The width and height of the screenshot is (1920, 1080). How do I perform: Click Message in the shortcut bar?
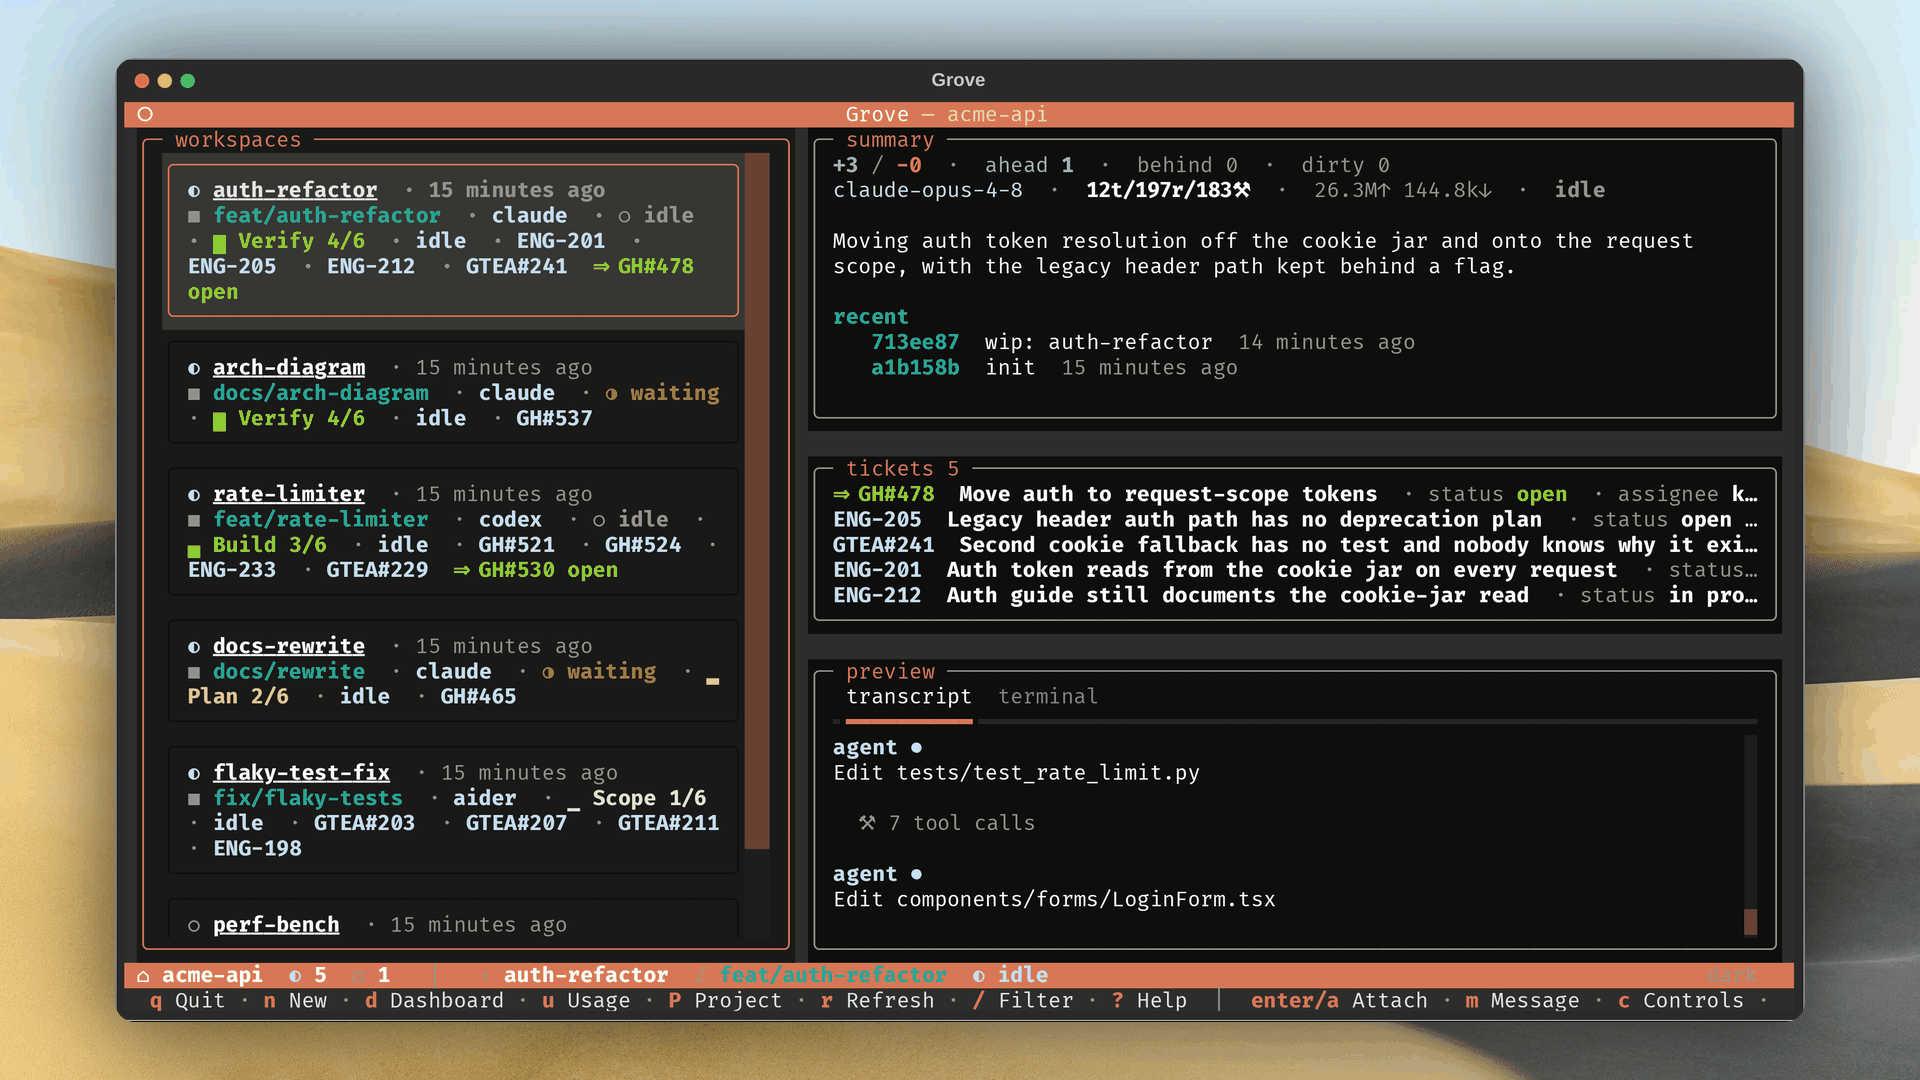tap(1522, 1001)
